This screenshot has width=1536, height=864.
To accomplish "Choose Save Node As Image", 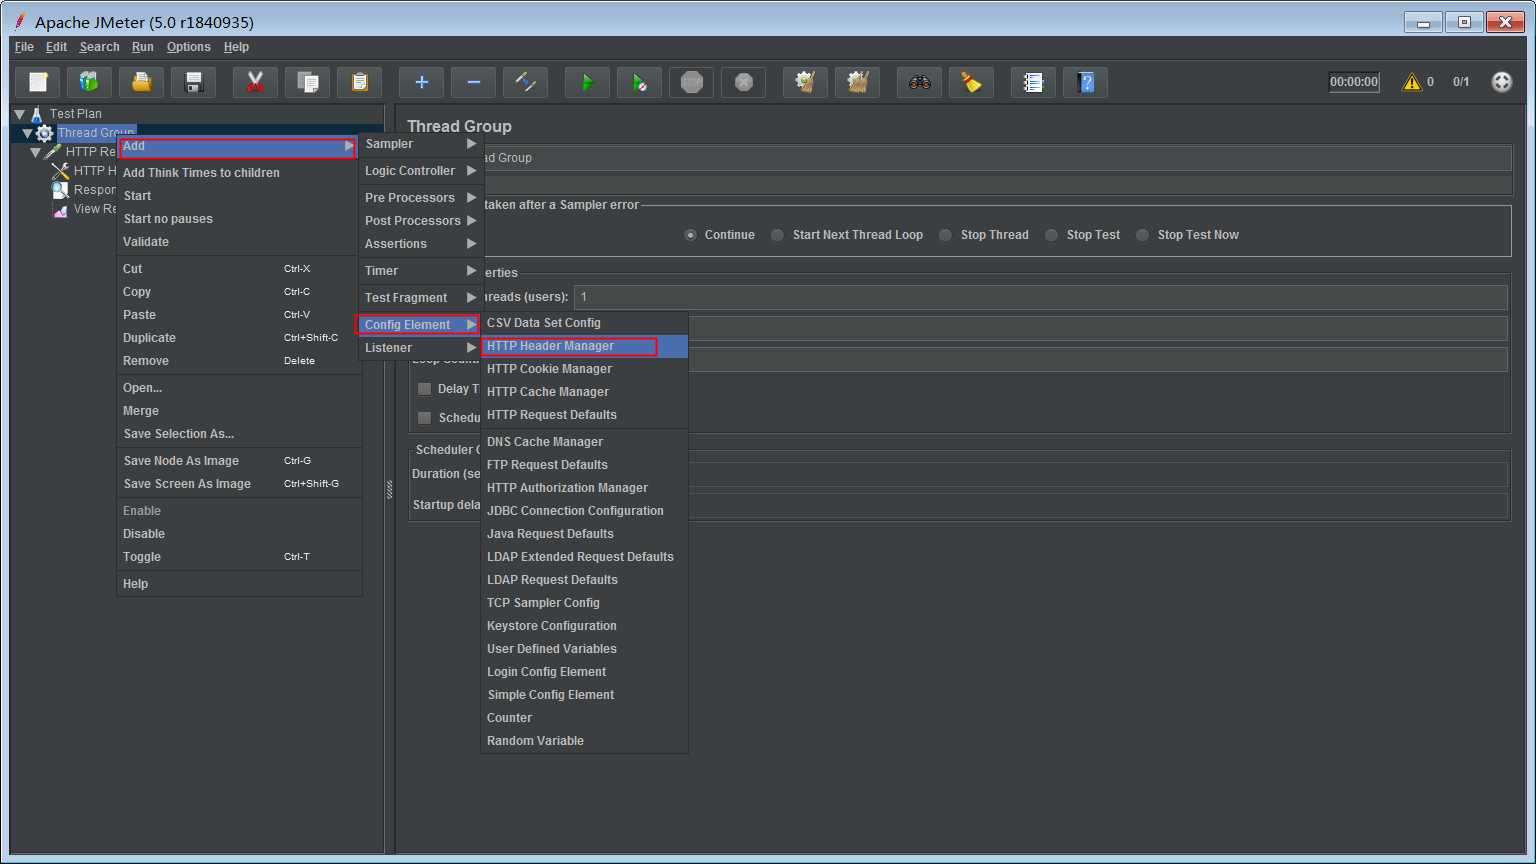I will 239,461.
